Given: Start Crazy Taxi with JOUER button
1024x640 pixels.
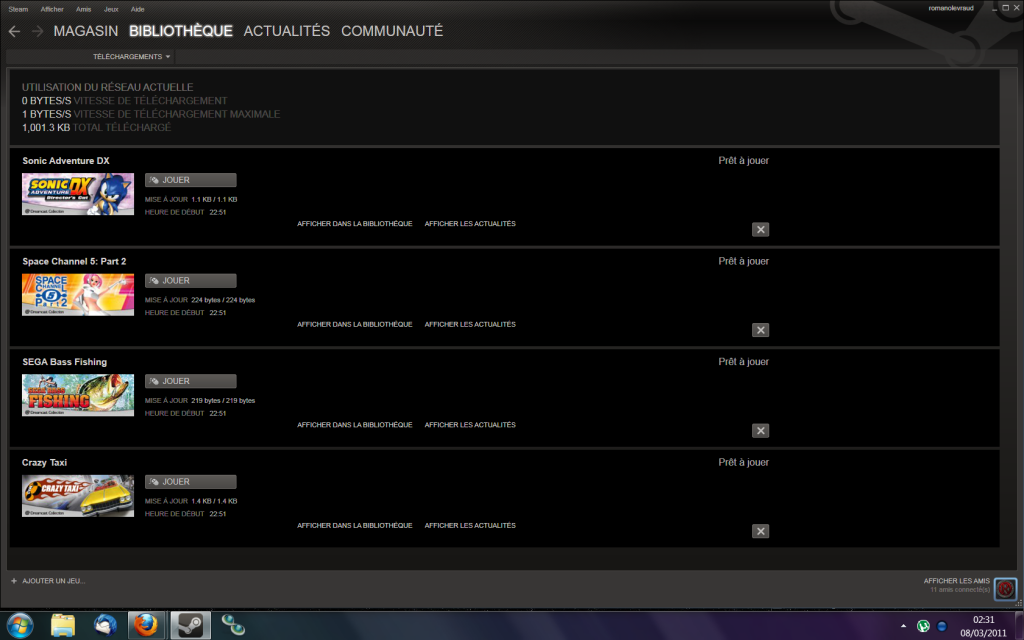Looking at the screenshot, I should pyautogui.click(x=191, y=482).
